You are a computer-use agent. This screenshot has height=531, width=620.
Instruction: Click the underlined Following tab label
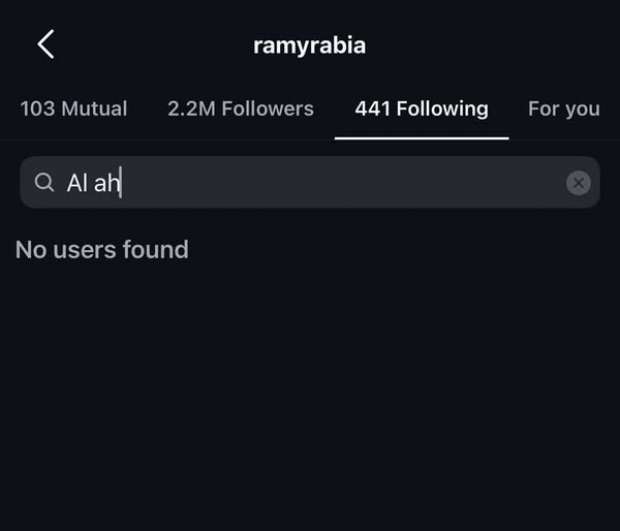421,109
